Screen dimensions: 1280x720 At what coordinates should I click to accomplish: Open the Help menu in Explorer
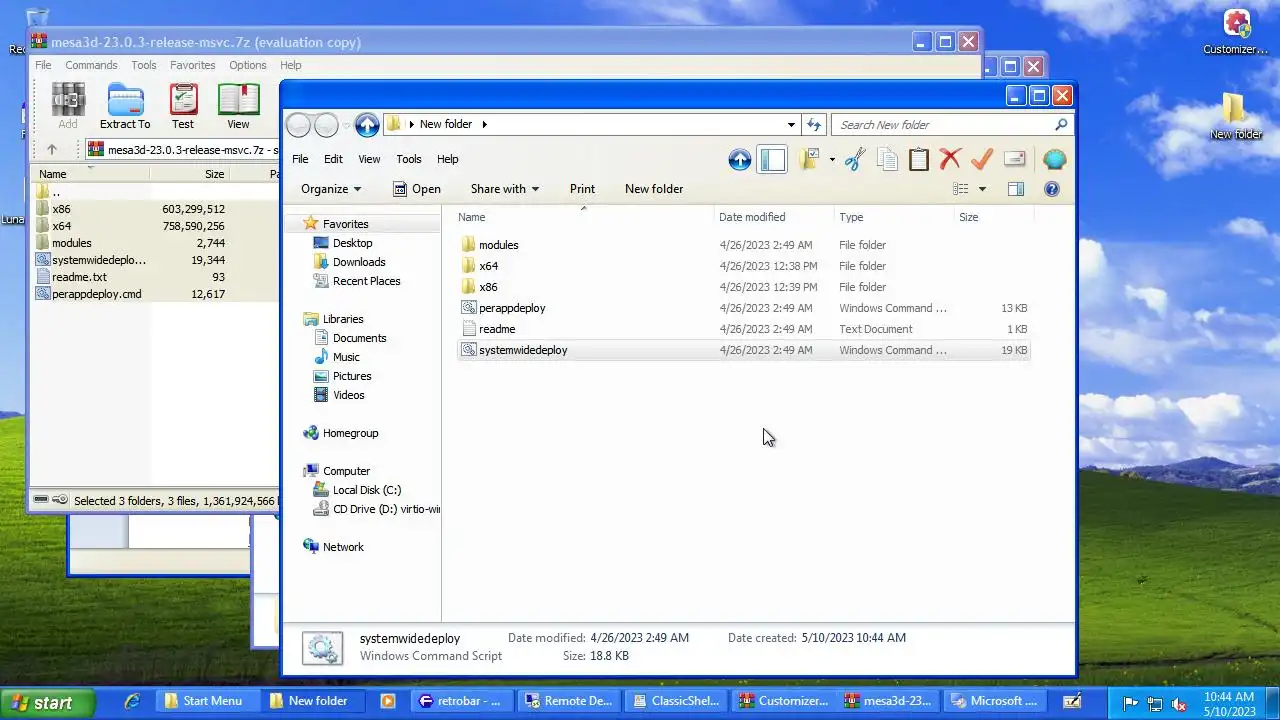pos(447,159)
